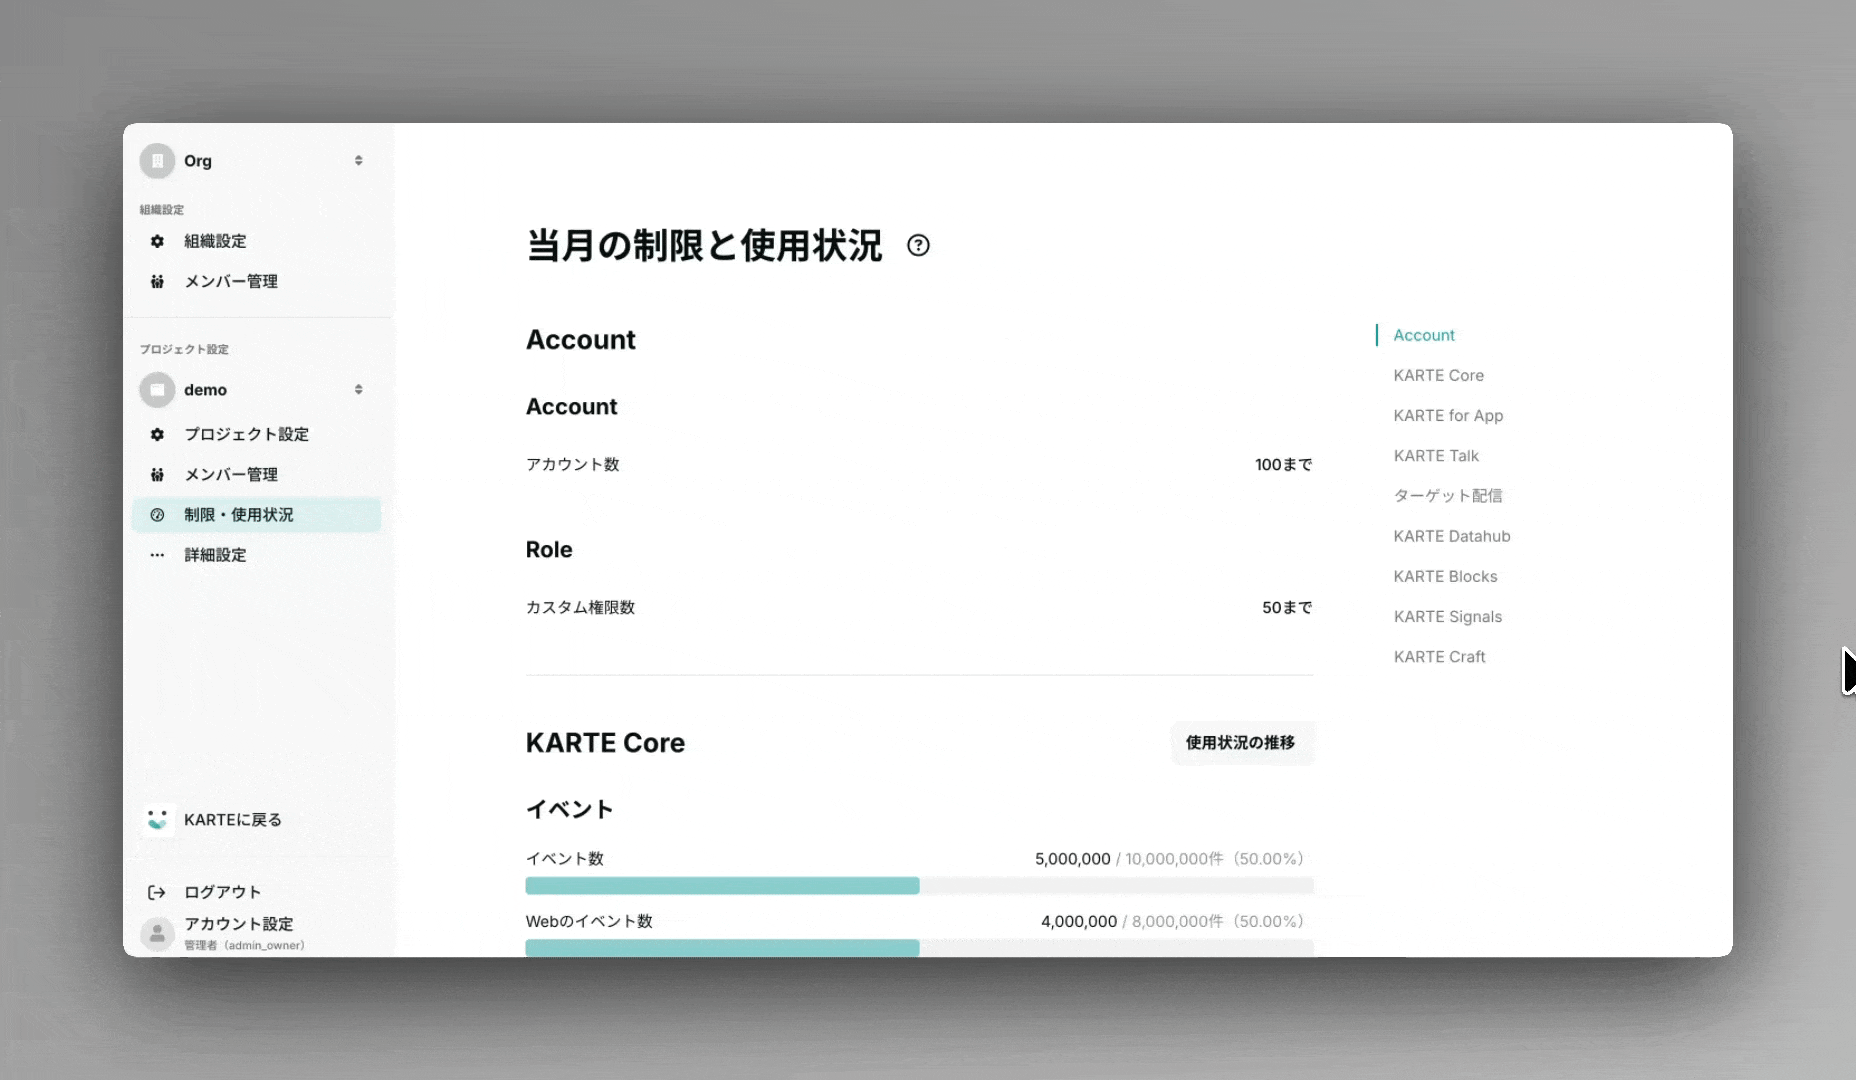Jump to ターゲット配信 section
This screenshot has width=1856, height=1080.
(x=1448, y=496)
